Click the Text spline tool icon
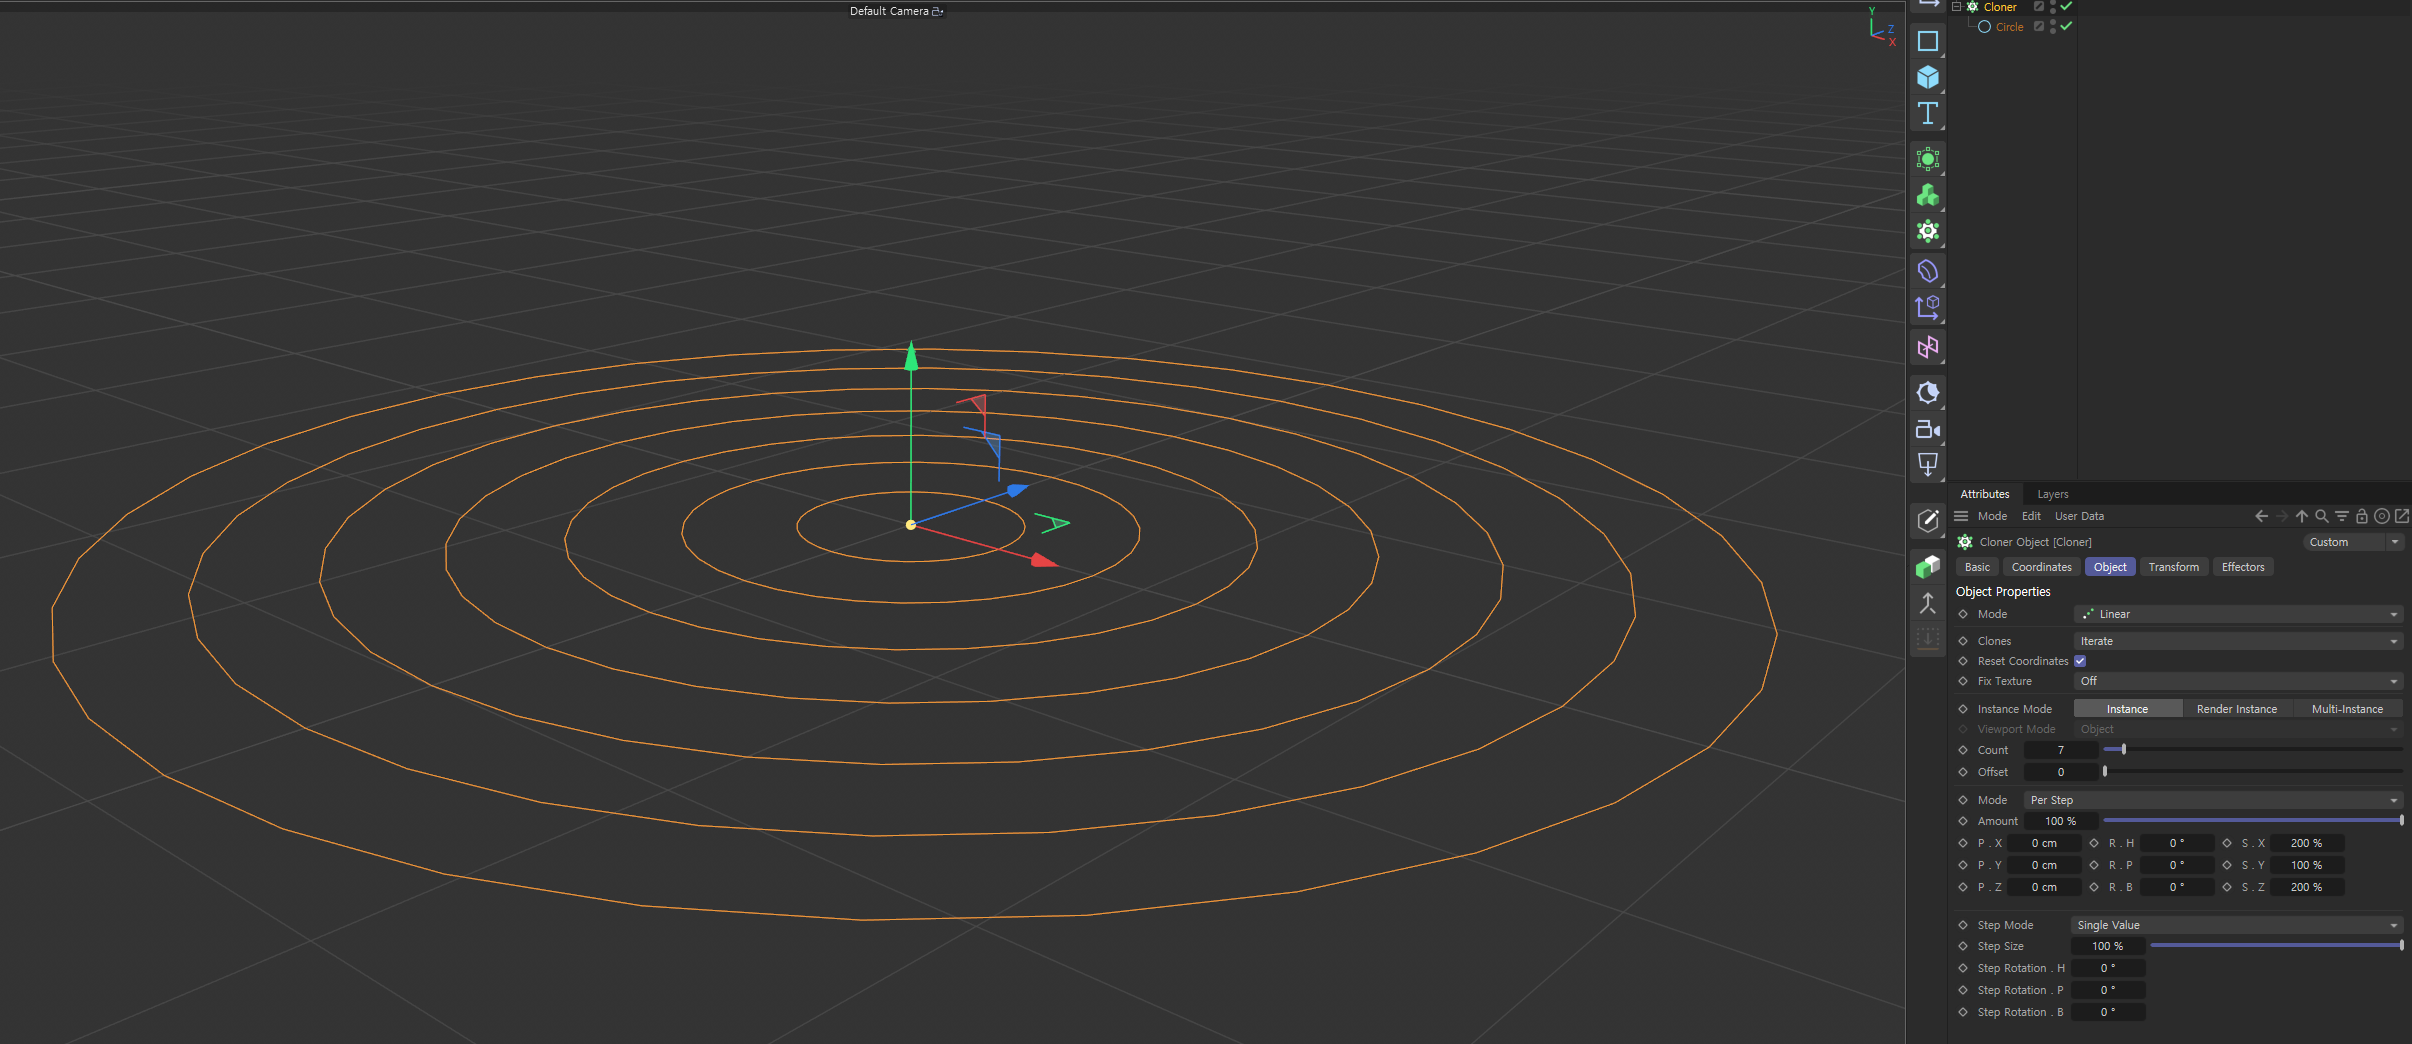Viewport: 2412px width, 1044px height. (1927, 113)
